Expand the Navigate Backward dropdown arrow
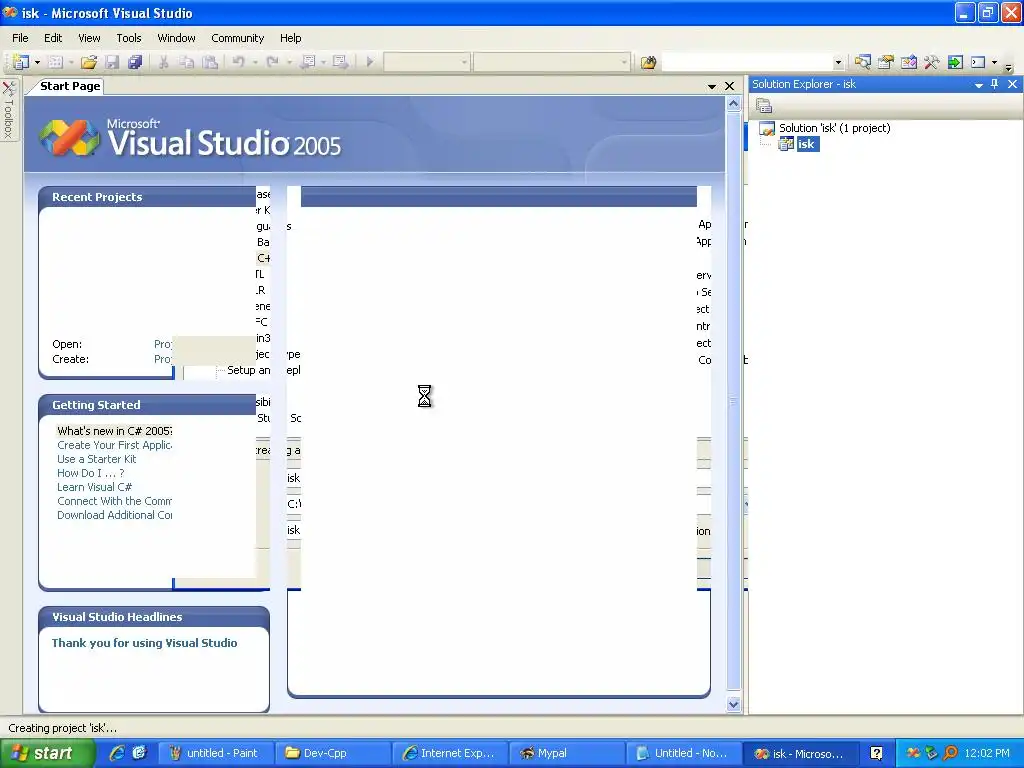This screenshot has height=768, width=1024. point(323,63)
